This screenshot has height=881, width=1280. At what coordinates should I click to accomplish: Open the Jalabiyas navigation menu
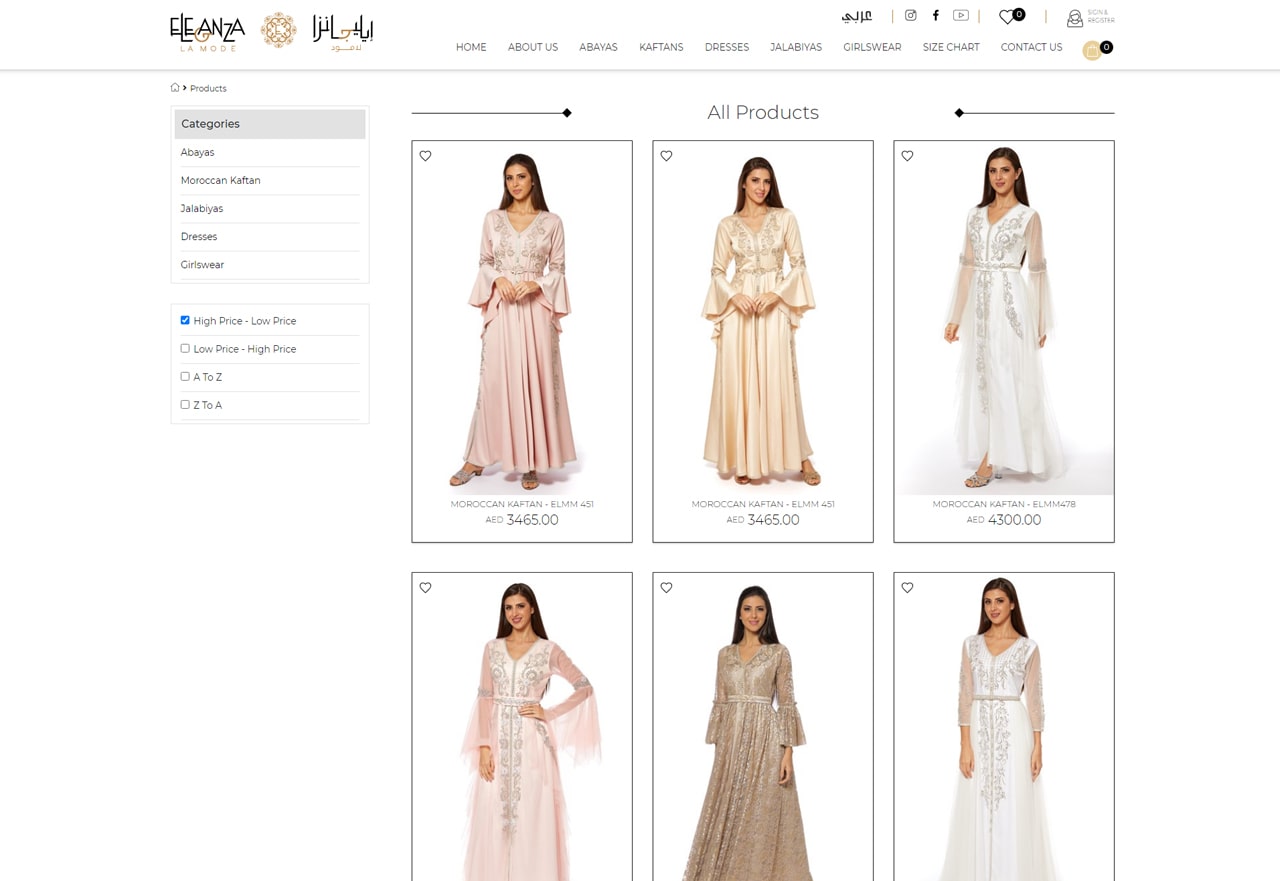pyautogui.click(x=796, y=47)
